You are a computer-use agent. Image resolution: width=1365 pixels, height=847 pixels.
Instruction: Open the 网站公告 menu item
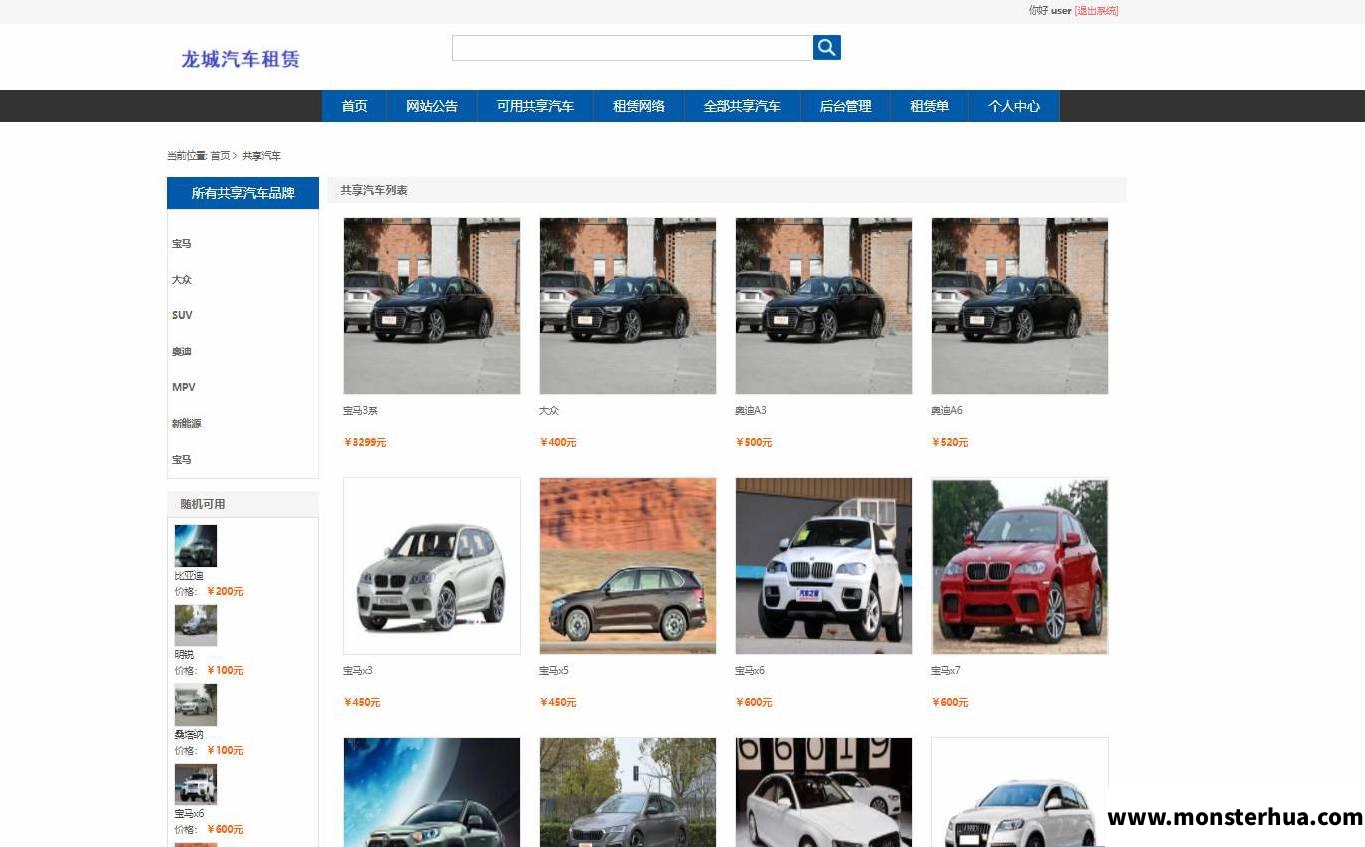tap(432, 106)
